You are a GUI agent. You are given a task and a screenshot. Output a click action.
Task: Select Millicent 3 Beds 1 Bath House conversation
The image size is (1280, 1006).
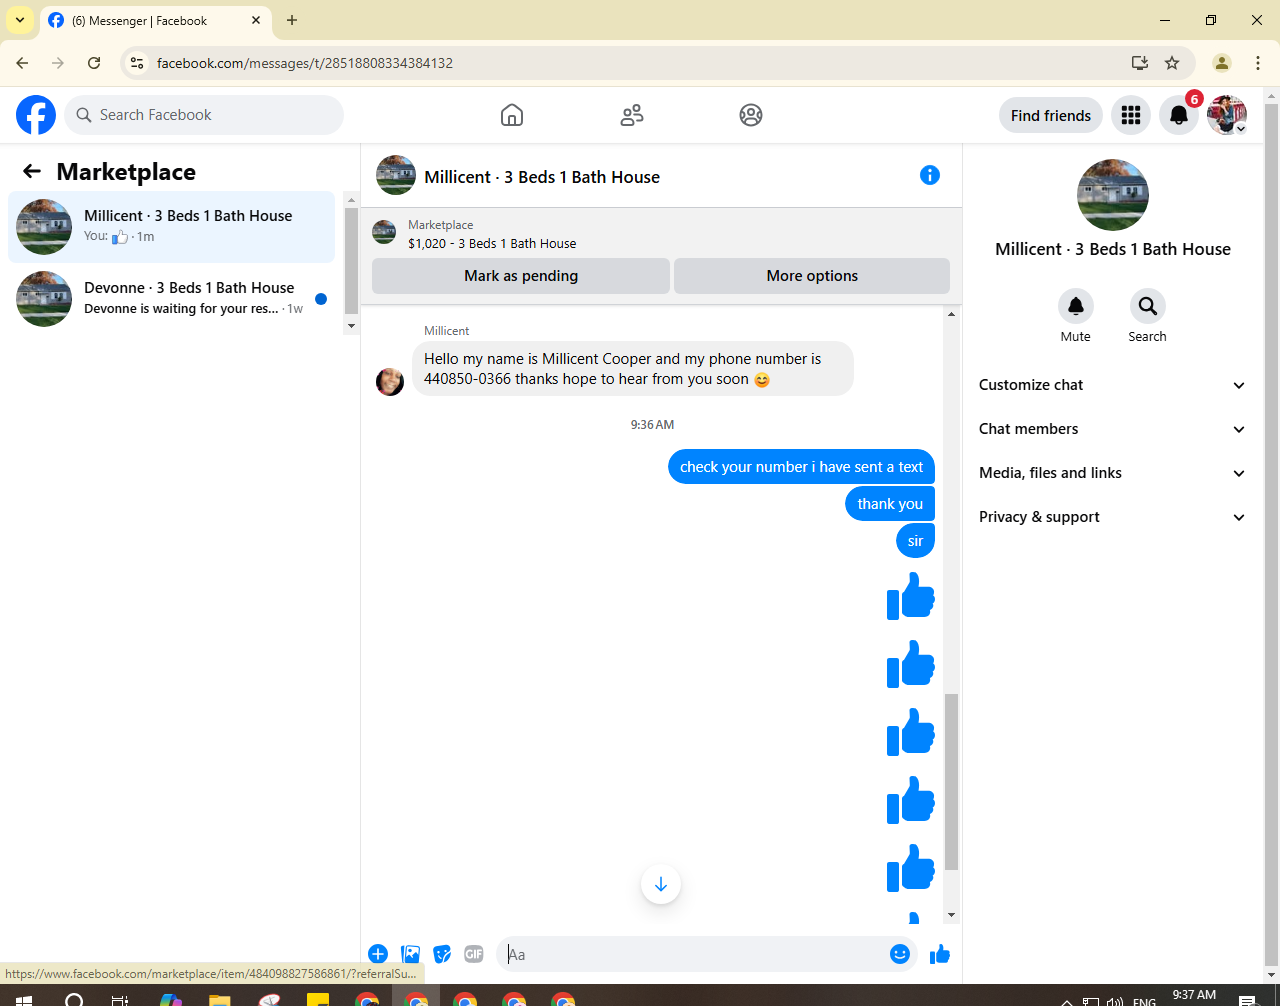tap(172, 227)
